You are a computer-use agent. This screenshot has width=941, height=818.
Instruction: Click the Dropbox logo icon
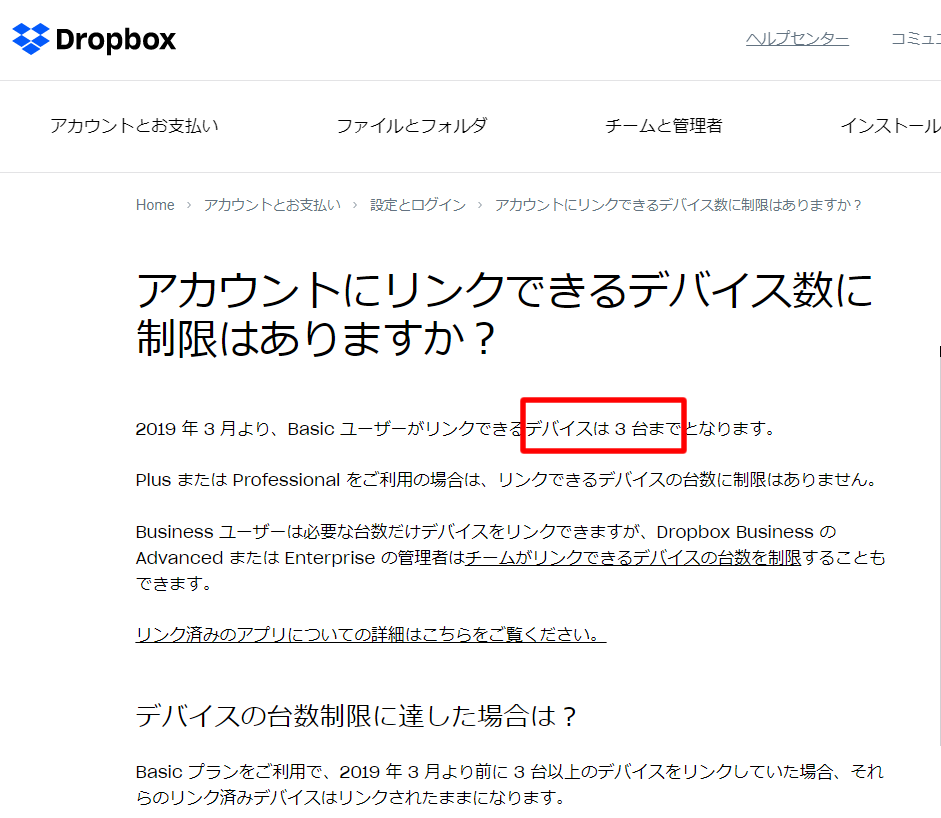31,39
